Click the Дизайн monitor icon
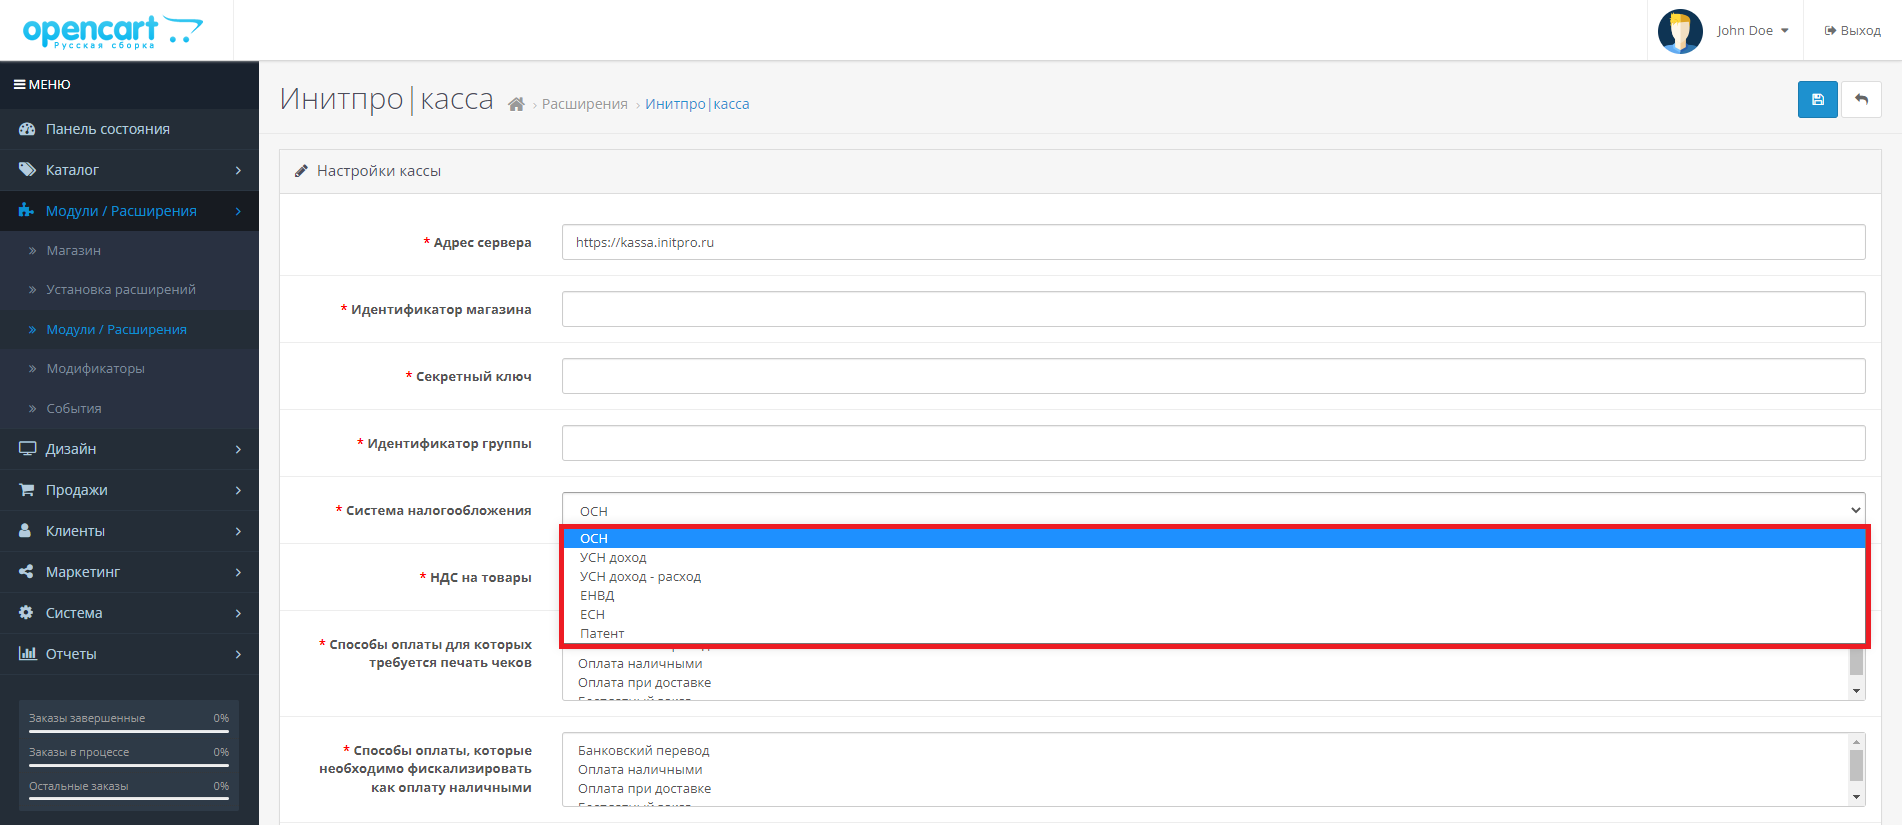Viewport: 1902px width, 825px height. 27,449
